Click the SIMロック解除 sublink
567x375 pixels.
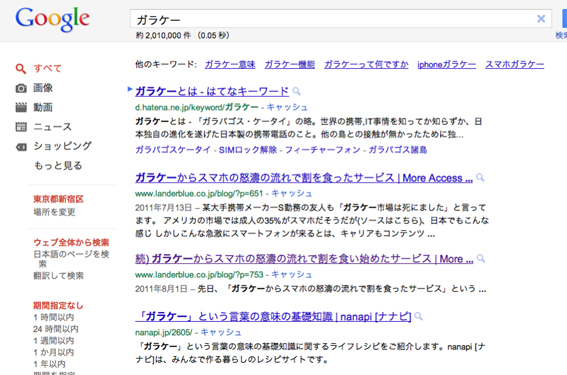coord(248,150)
